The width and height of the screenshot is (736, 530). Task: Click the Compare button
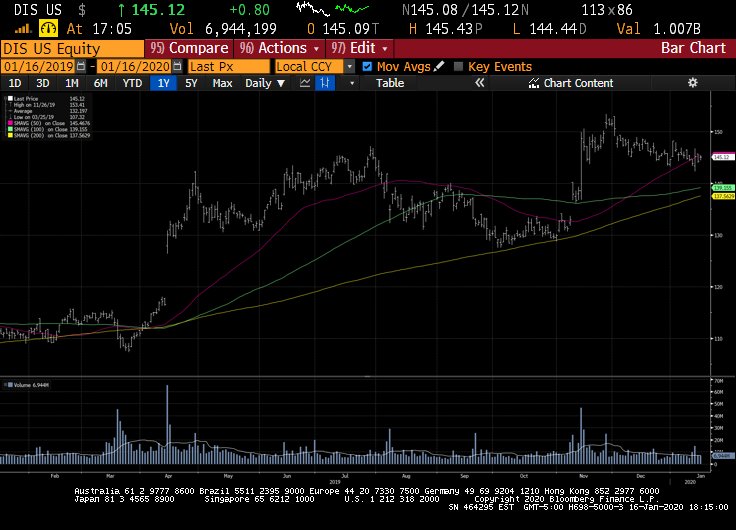[189, 48]
